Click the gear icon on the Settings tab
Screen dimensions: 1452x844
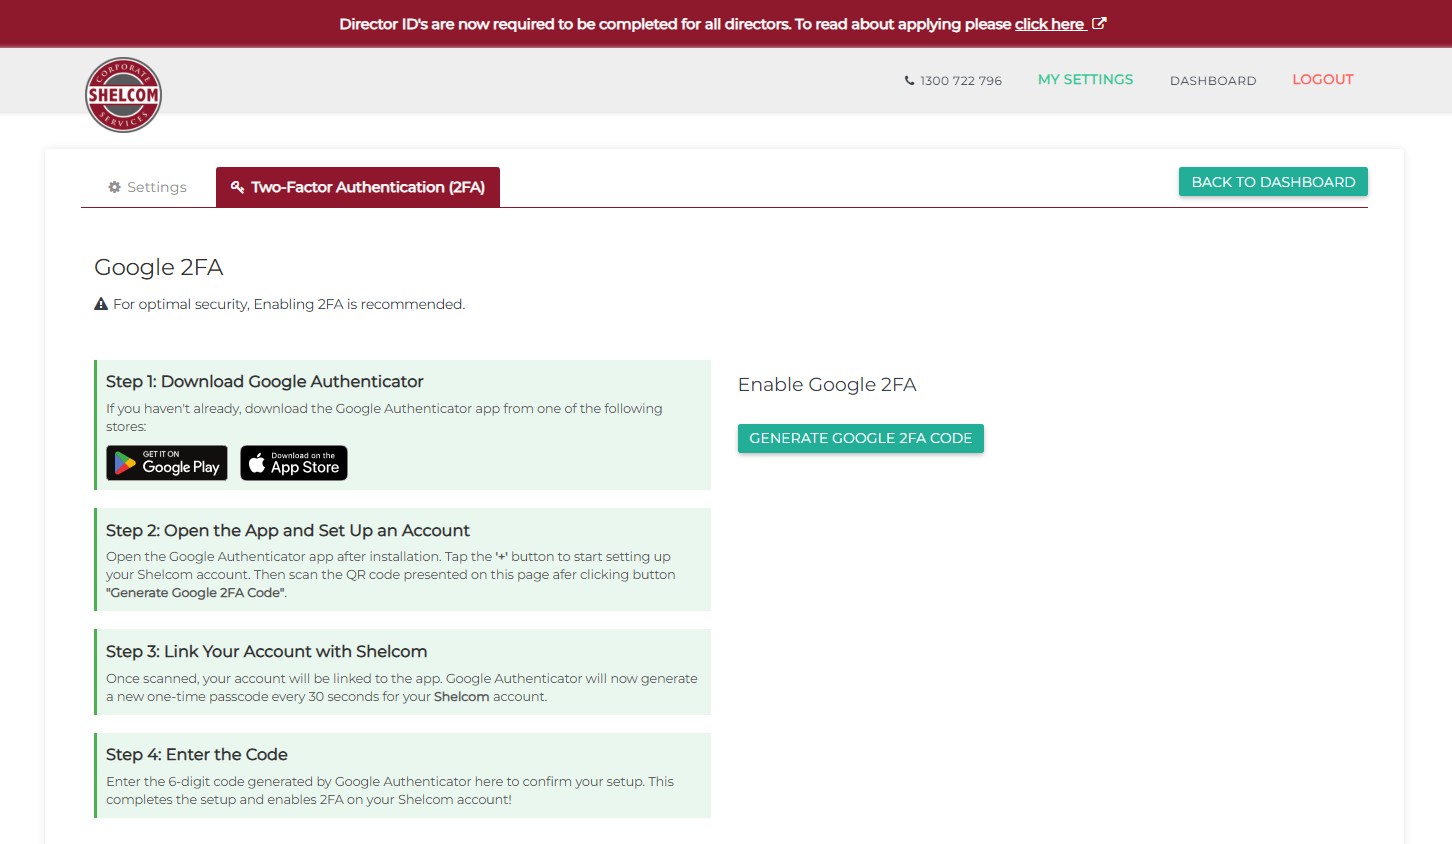[x=114, y=187]
